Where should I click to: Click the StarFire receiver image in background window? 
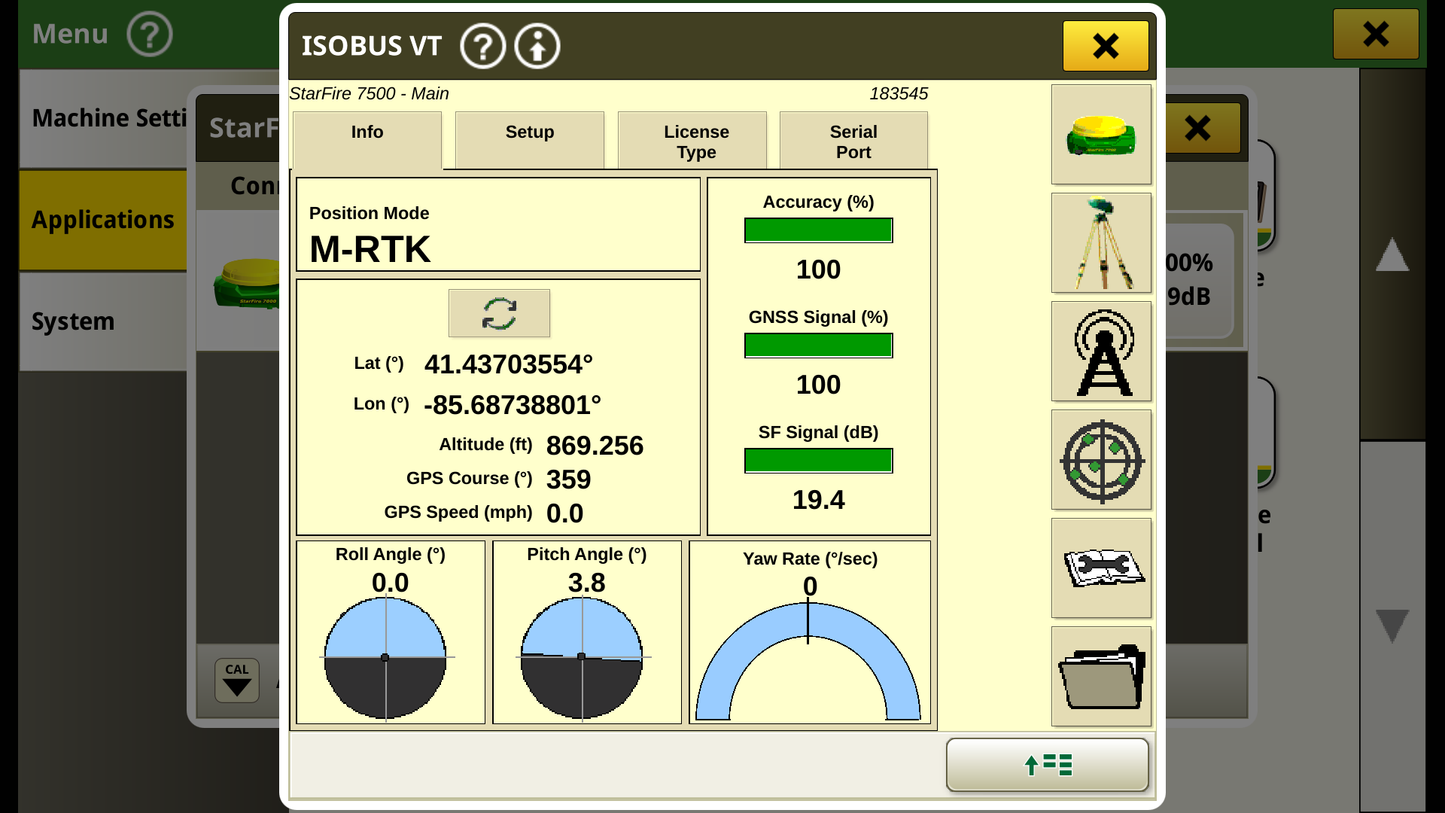(246, 284)
